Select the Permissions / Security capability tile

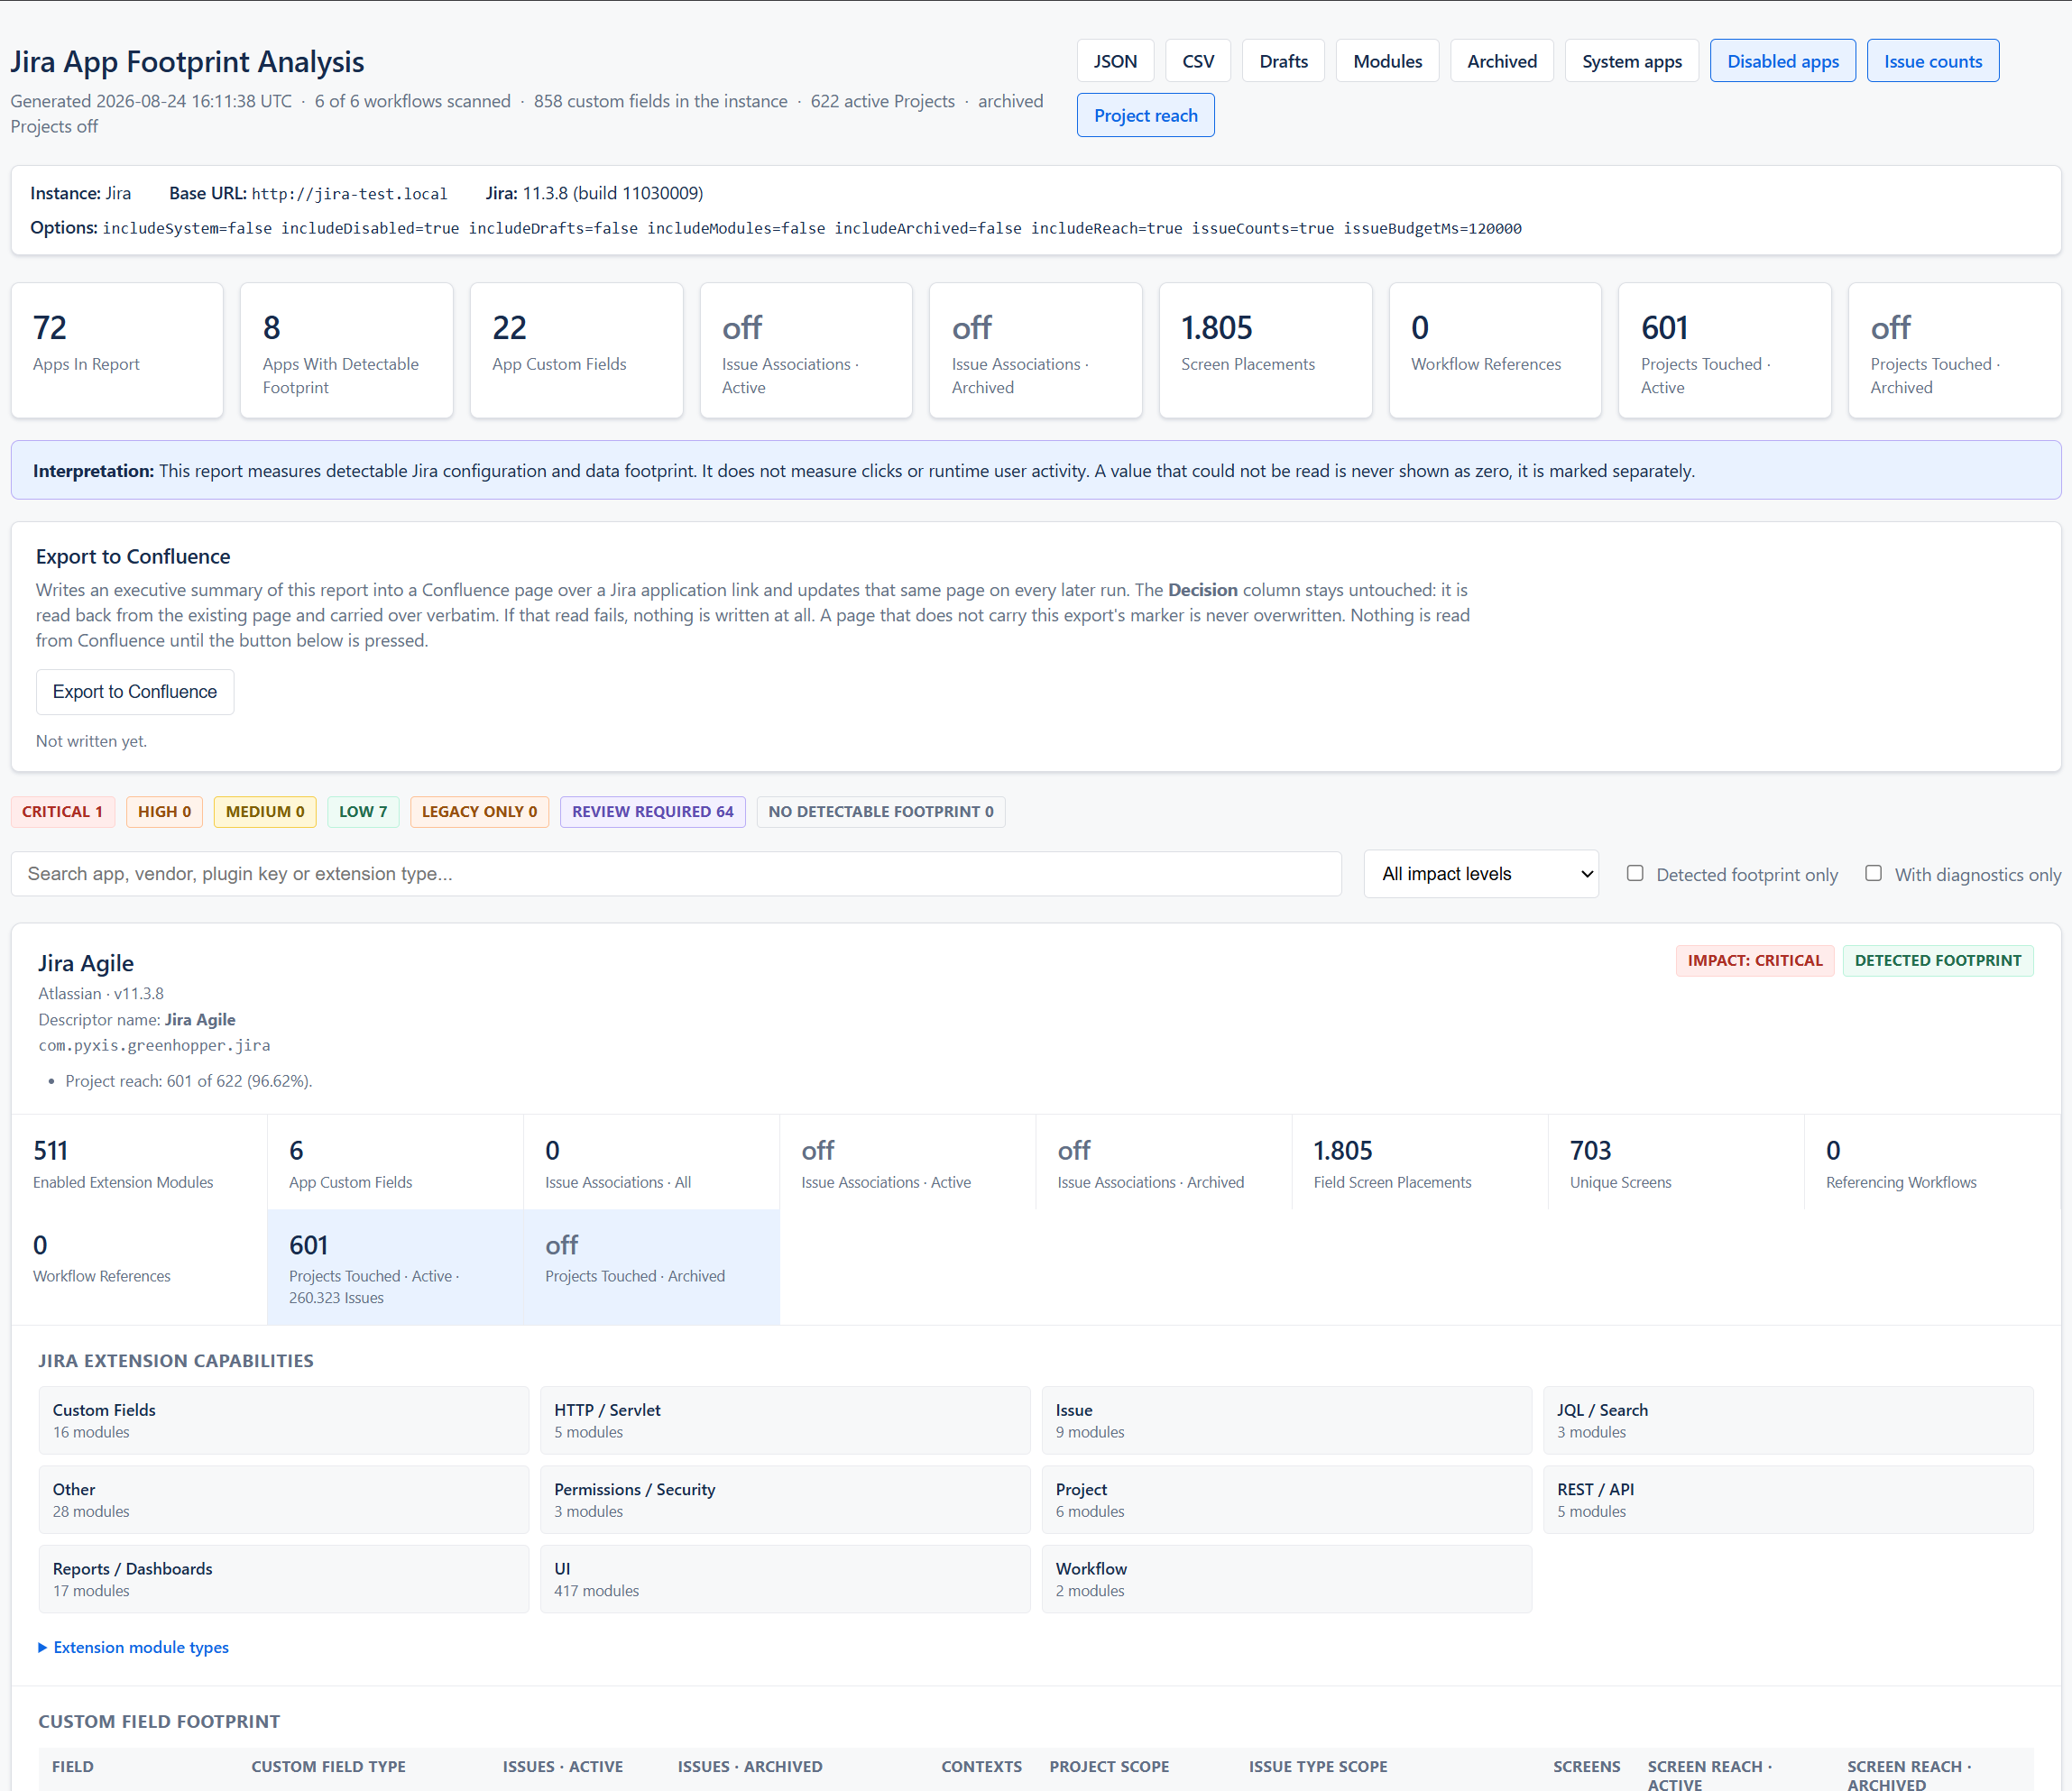785,1500
